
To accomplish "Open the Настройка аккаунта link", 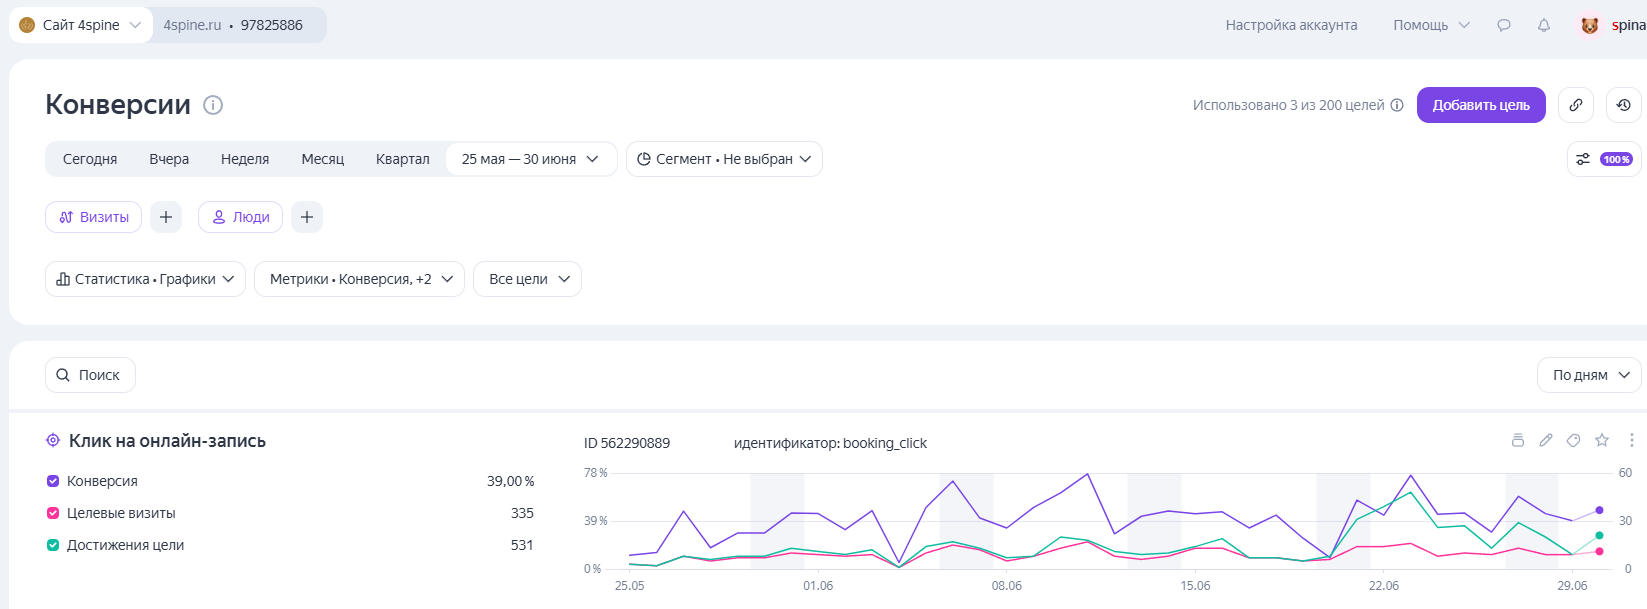I will (1292, 25).
